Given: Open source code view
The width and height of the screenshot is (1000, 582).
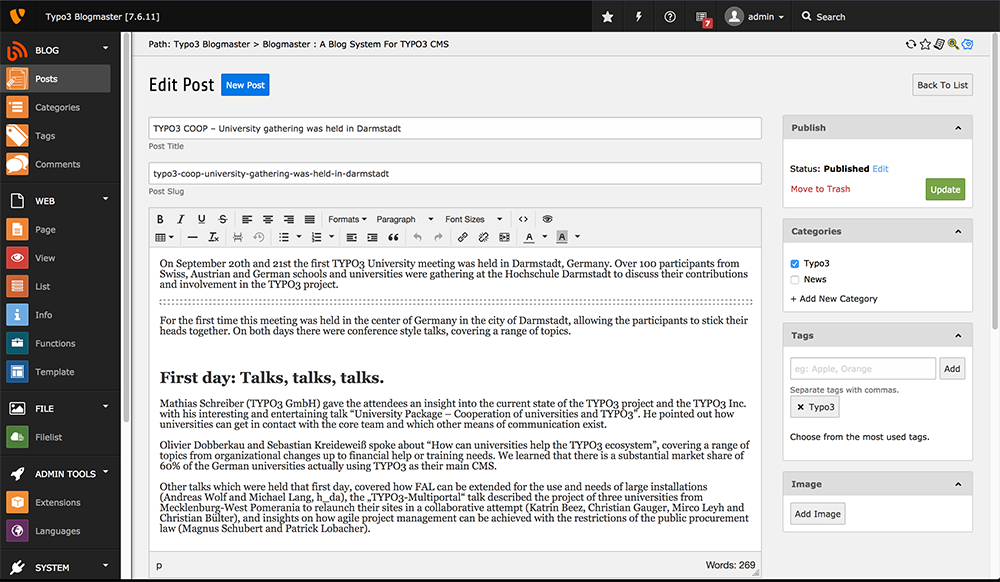Looking at the screenshot, I should [523, 219].
